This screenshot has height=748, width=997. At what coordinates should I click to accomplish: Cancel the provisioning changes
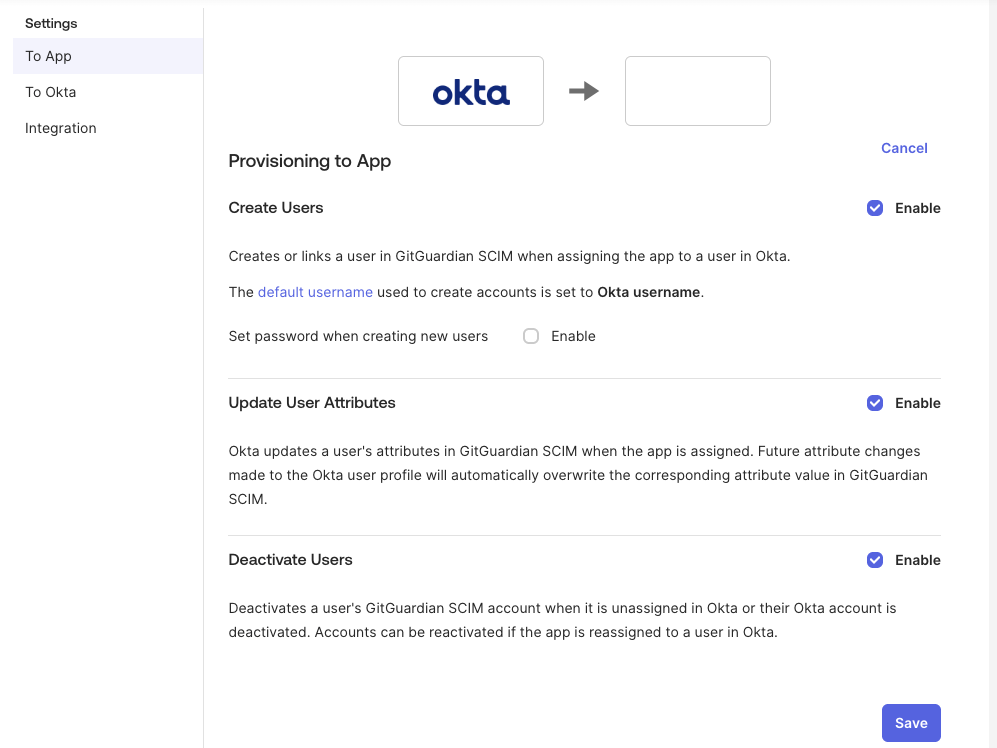point(903,148)
